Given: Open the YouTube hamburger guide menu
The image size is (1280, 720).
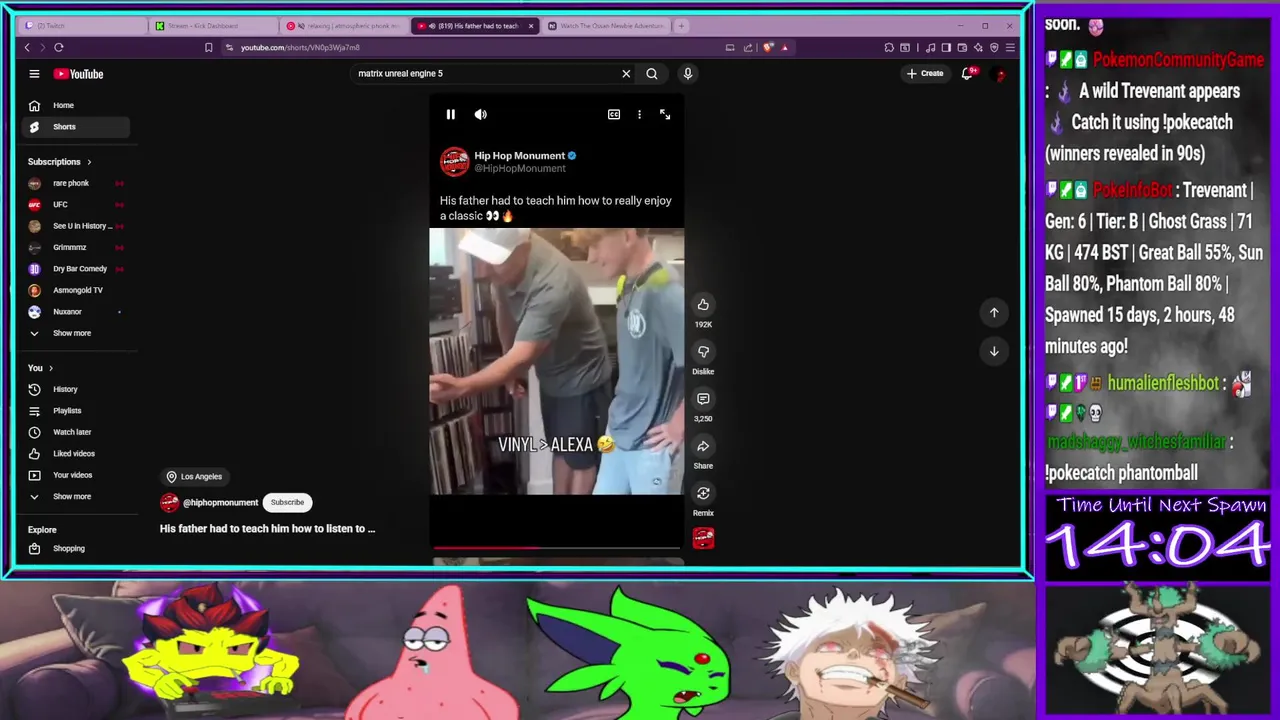Looking at the screenshot, I should (x=34, y=74).
